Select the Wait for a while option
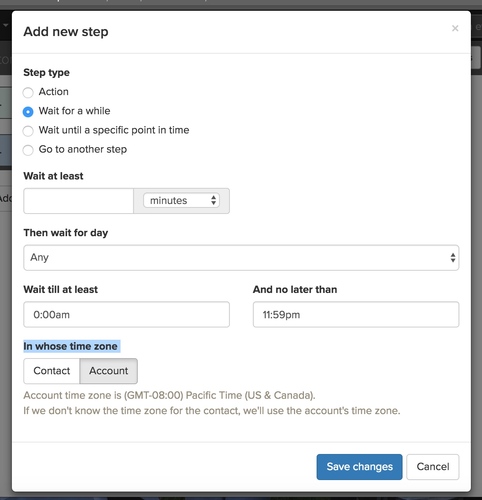 28,112
